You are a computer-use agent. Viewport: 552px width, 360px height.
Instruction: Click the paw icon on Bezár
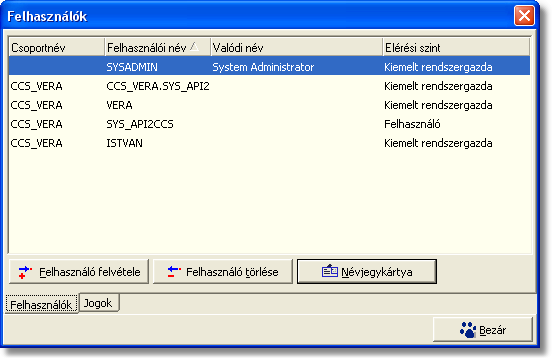pos(468,330)
